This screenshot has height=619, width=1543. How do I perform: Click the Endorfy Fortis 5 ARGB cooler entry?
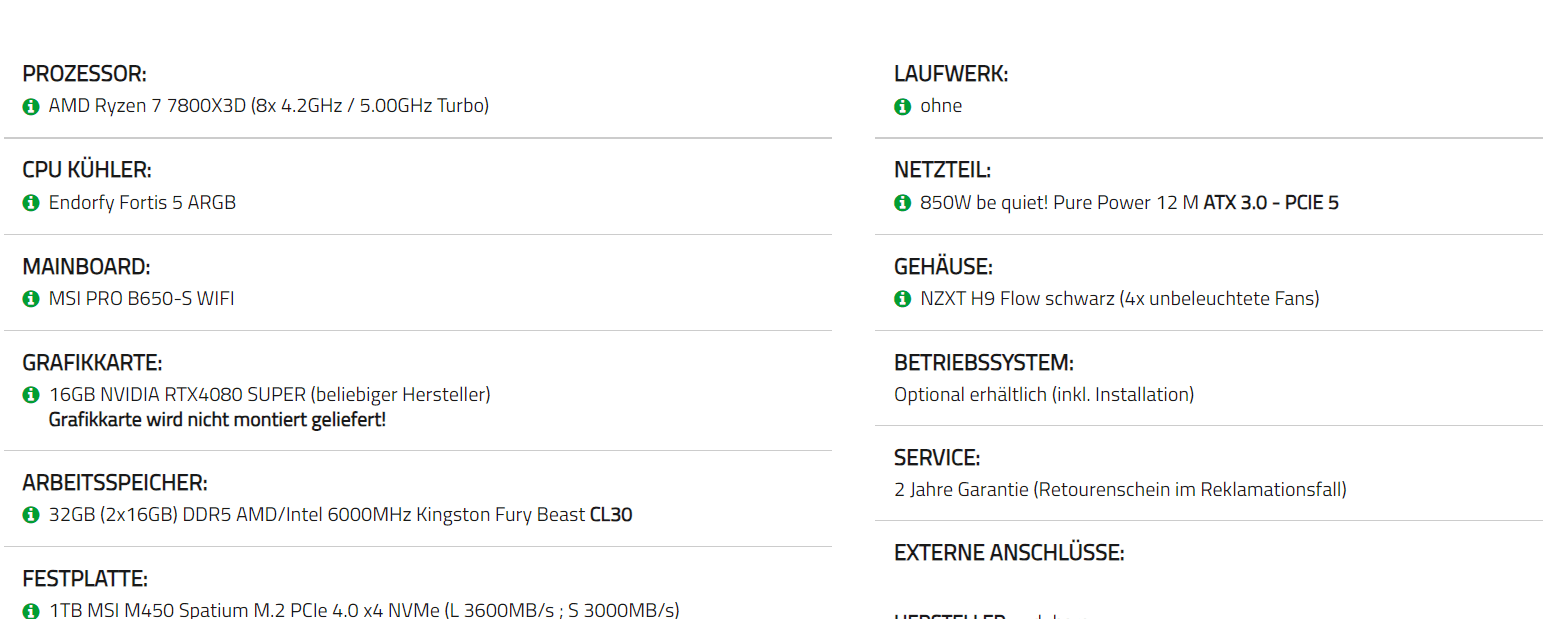tap(143, 202)
